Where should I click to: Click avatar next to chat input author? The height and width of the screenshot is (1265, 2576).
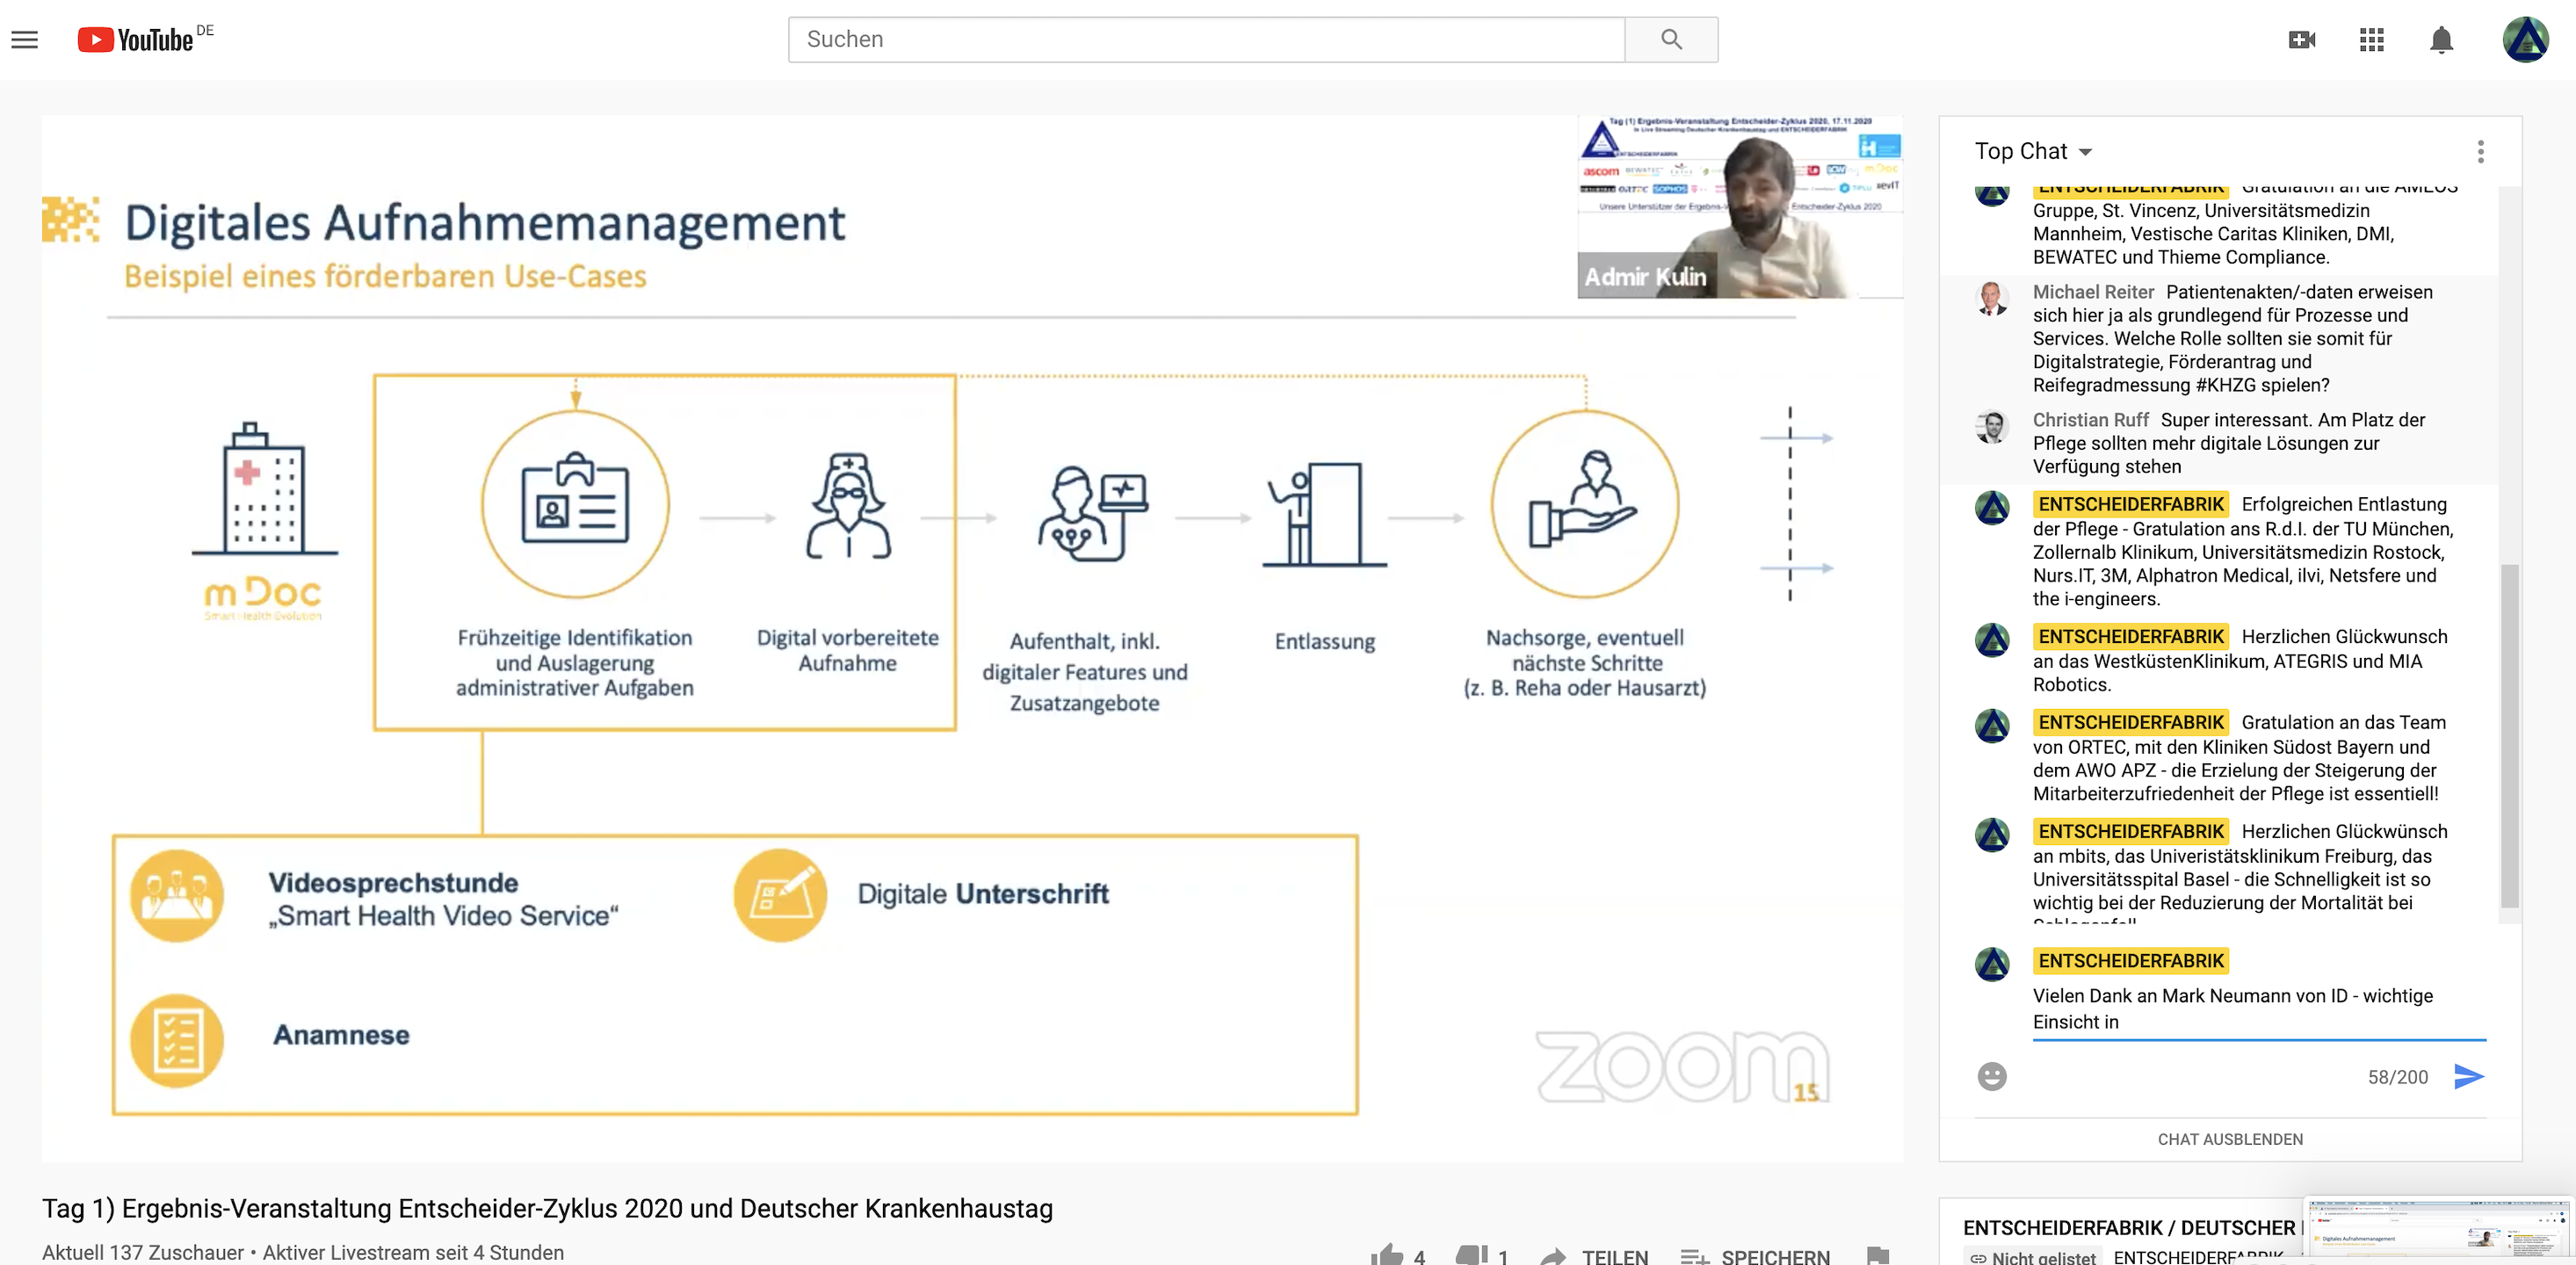pos(1992,964)
